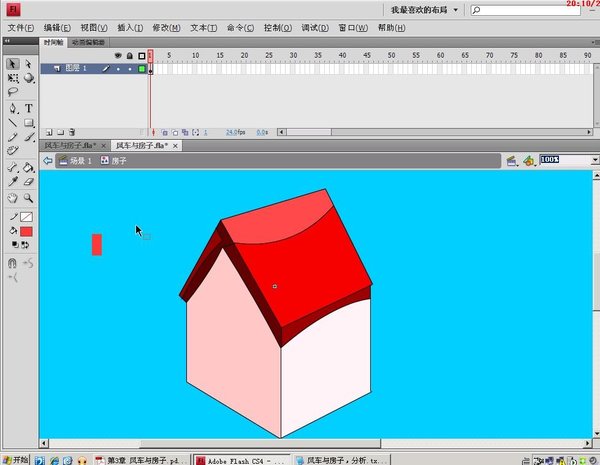Image resolution: width=600 pixels, height=465 pixels.
Task: Click the delete layer trash icon
Action: tap(72, 132)
